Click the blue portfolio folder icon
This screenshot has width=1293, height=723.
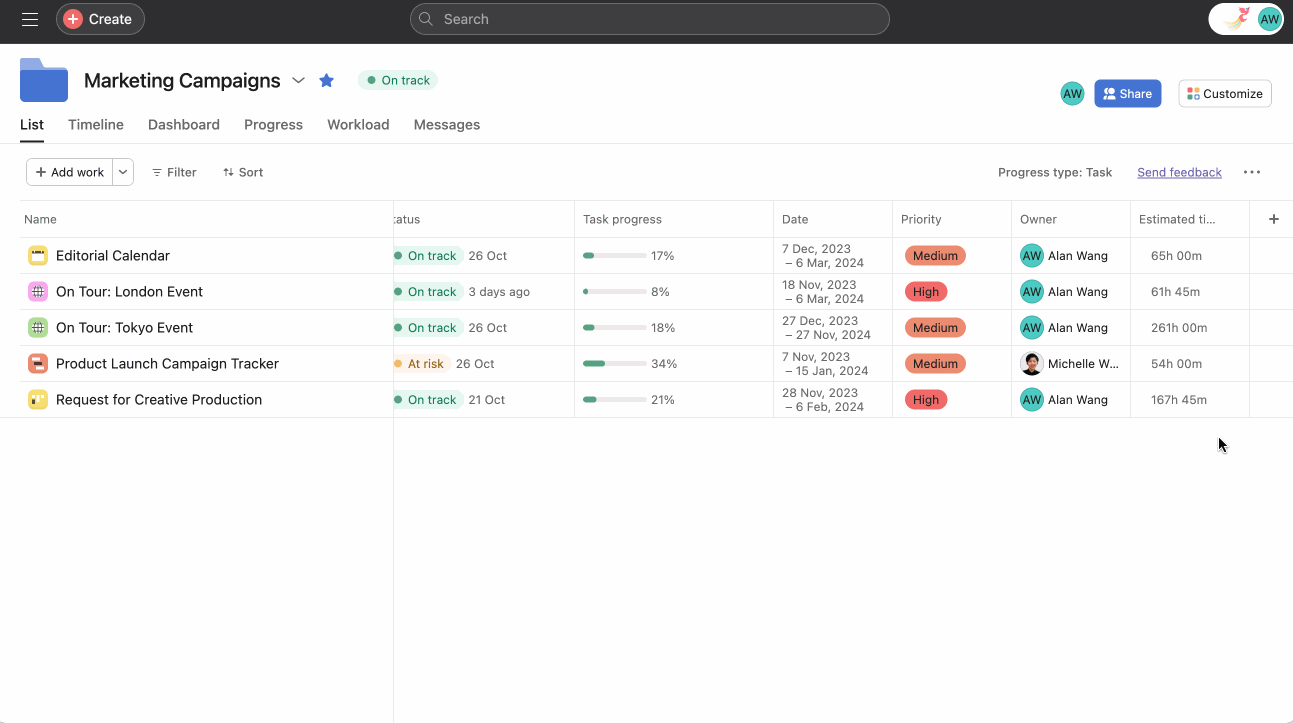pos(44,80)
